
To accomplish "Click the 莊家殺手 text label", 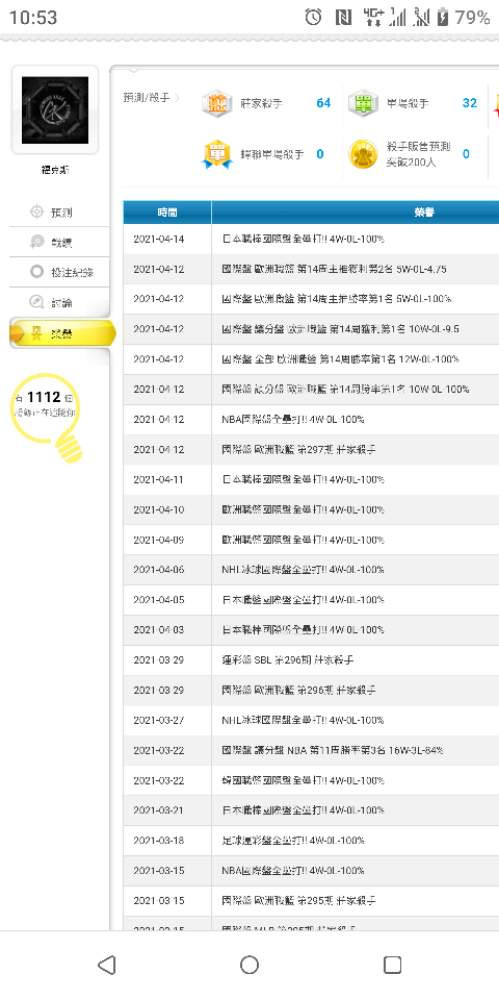I will click(x=261, y=103).
